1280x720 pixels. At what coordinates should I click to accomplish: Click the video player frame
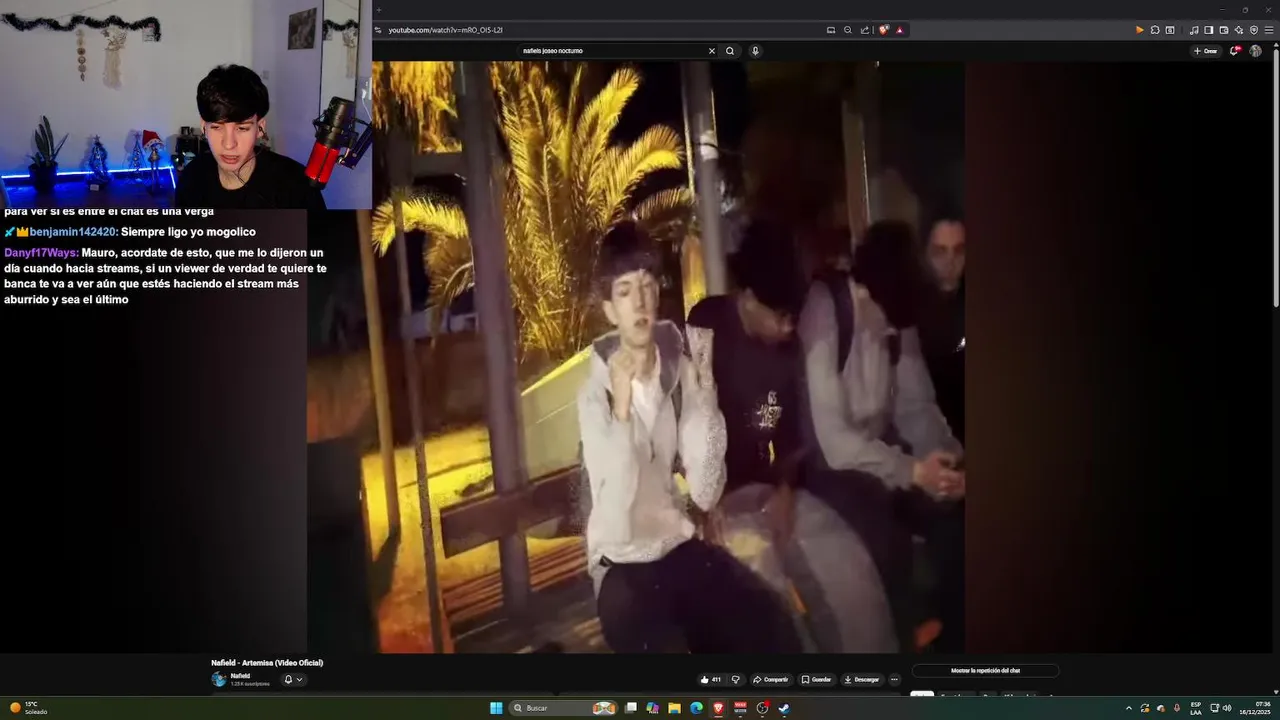click(x=636, y=357)
